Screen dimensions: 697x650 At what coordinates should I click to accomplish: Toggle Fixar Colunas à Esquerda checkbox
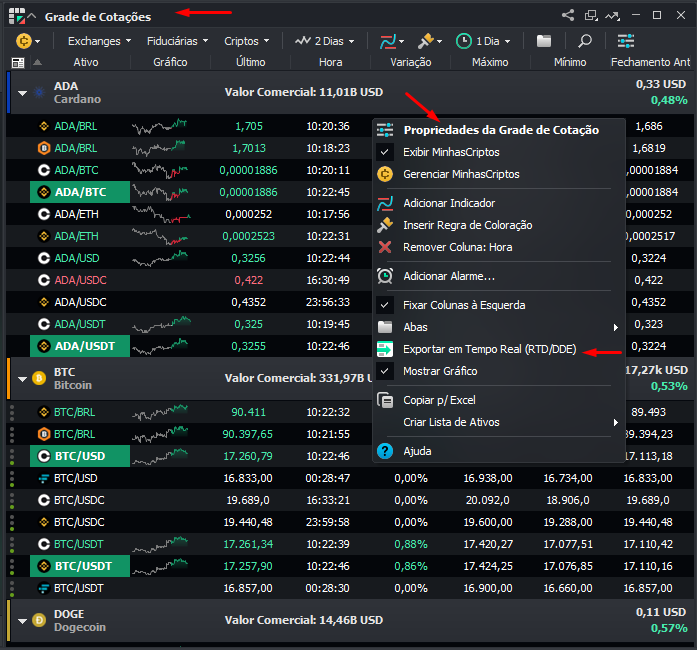point(385,305)
